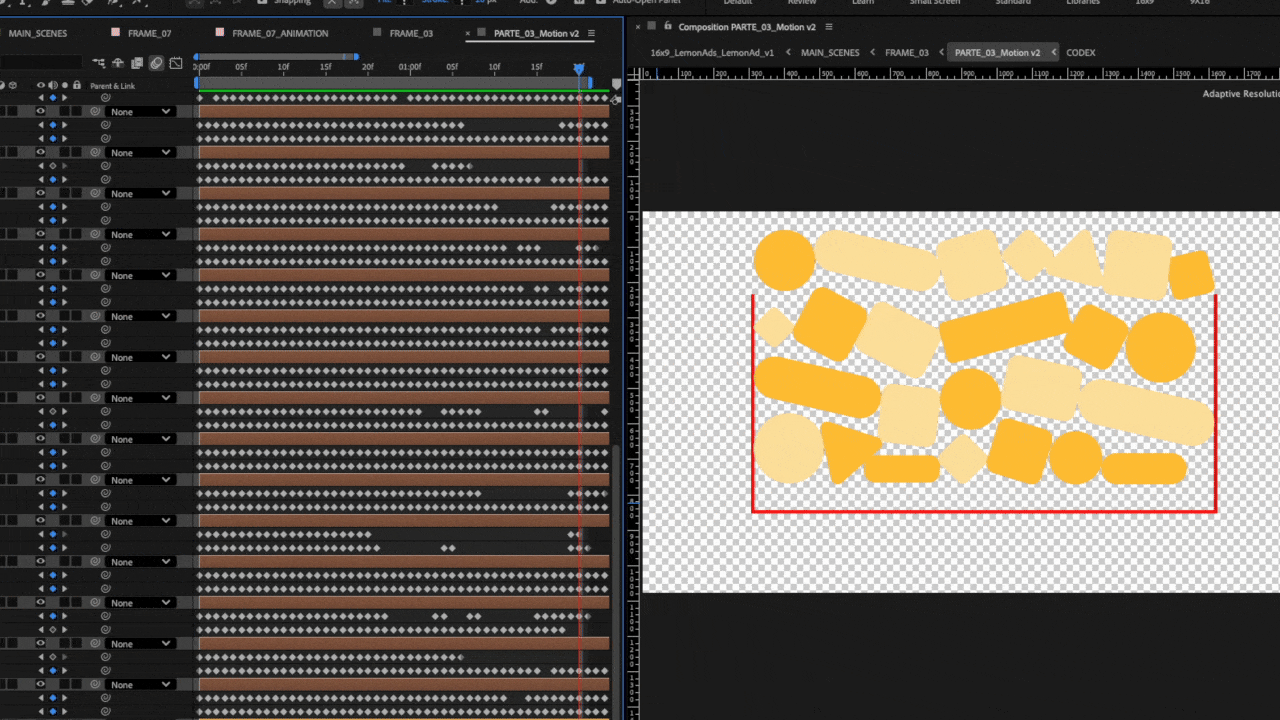Open the Composition Mini-Flowchart in timeline
1280x720 pixels.
click(x=99, y=63)
